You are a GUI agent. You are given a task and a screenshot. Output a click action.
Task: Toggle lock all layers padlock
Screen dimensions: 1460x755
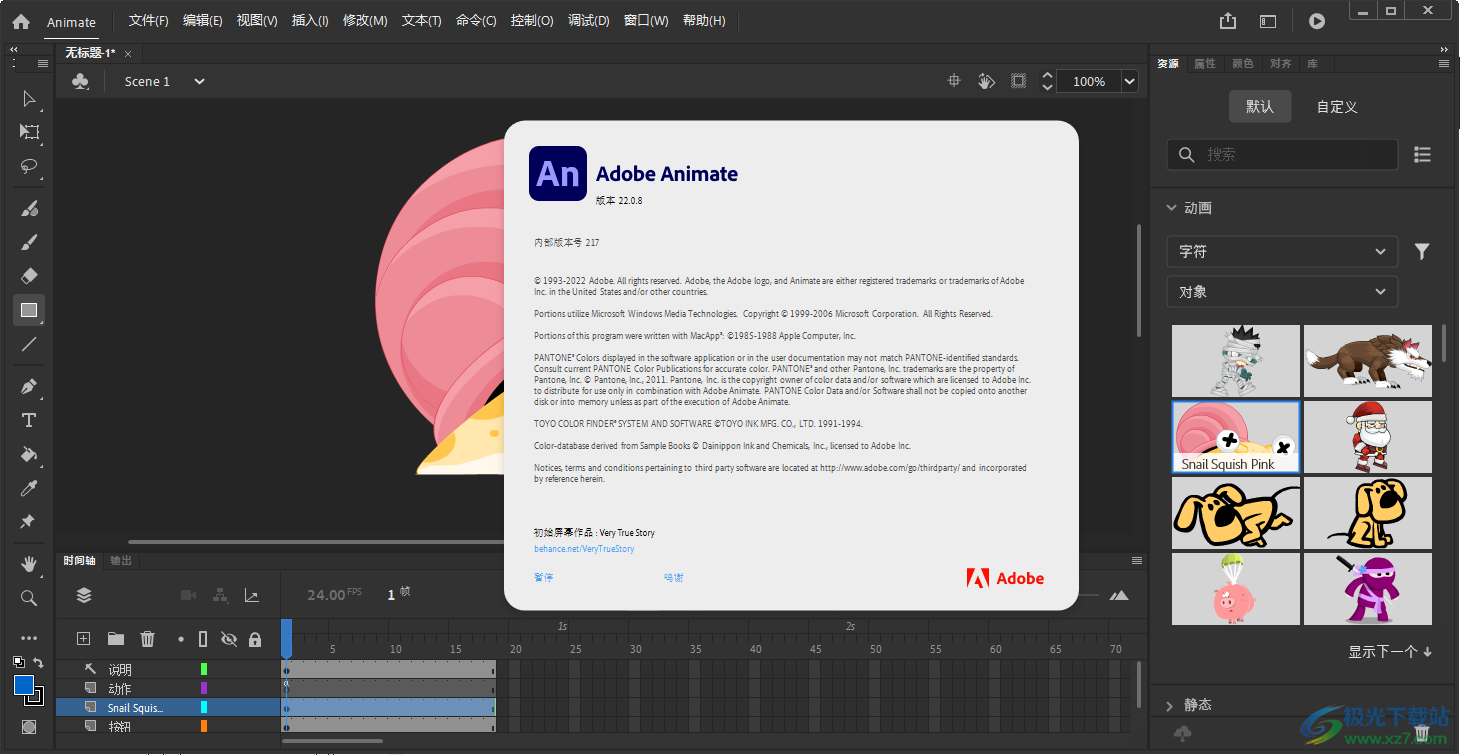[255, 639]
